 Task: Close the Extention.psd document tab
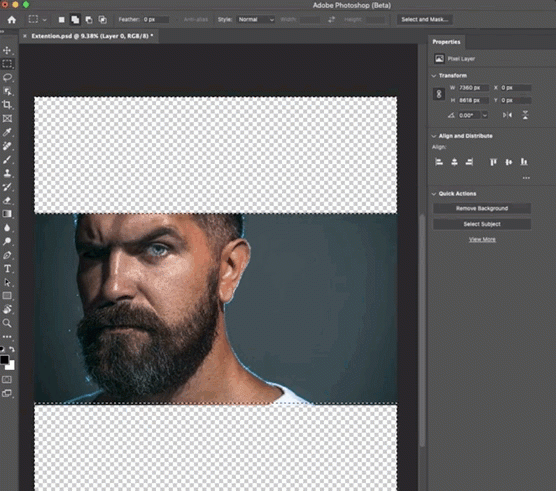pos(24,36)
